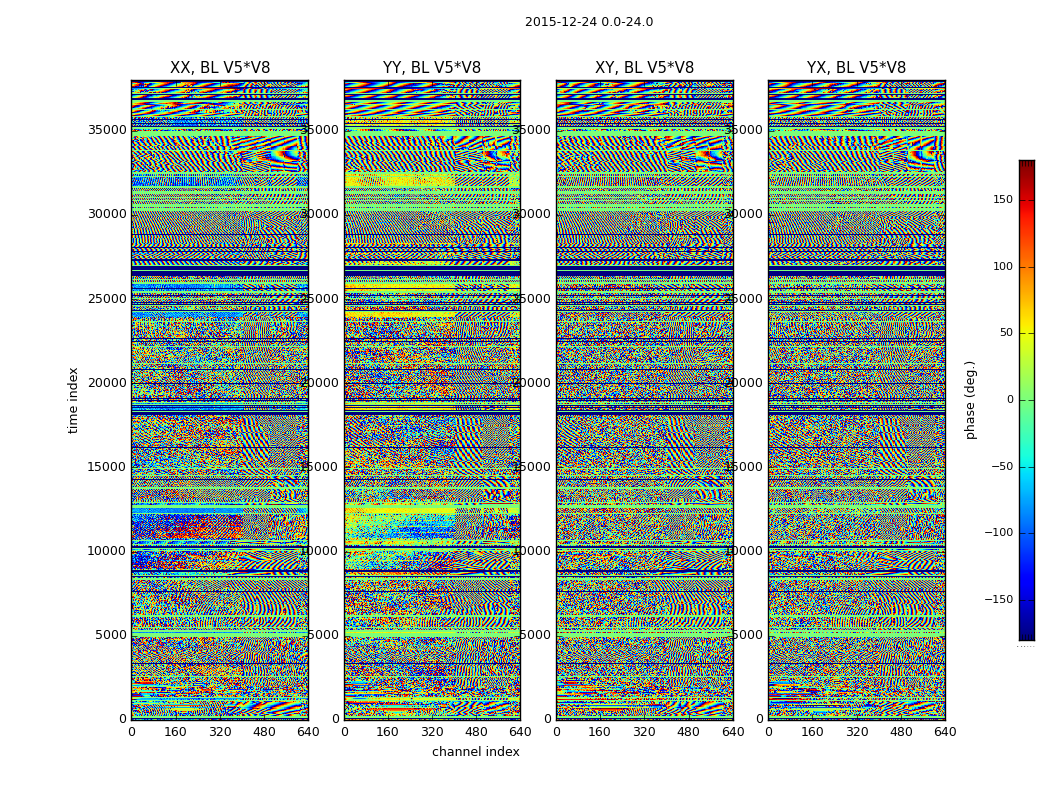Focus the XY phase heatmap panel
Image resolution: width=1050 pixels, height=800 pixels.
tap(644, 400)
